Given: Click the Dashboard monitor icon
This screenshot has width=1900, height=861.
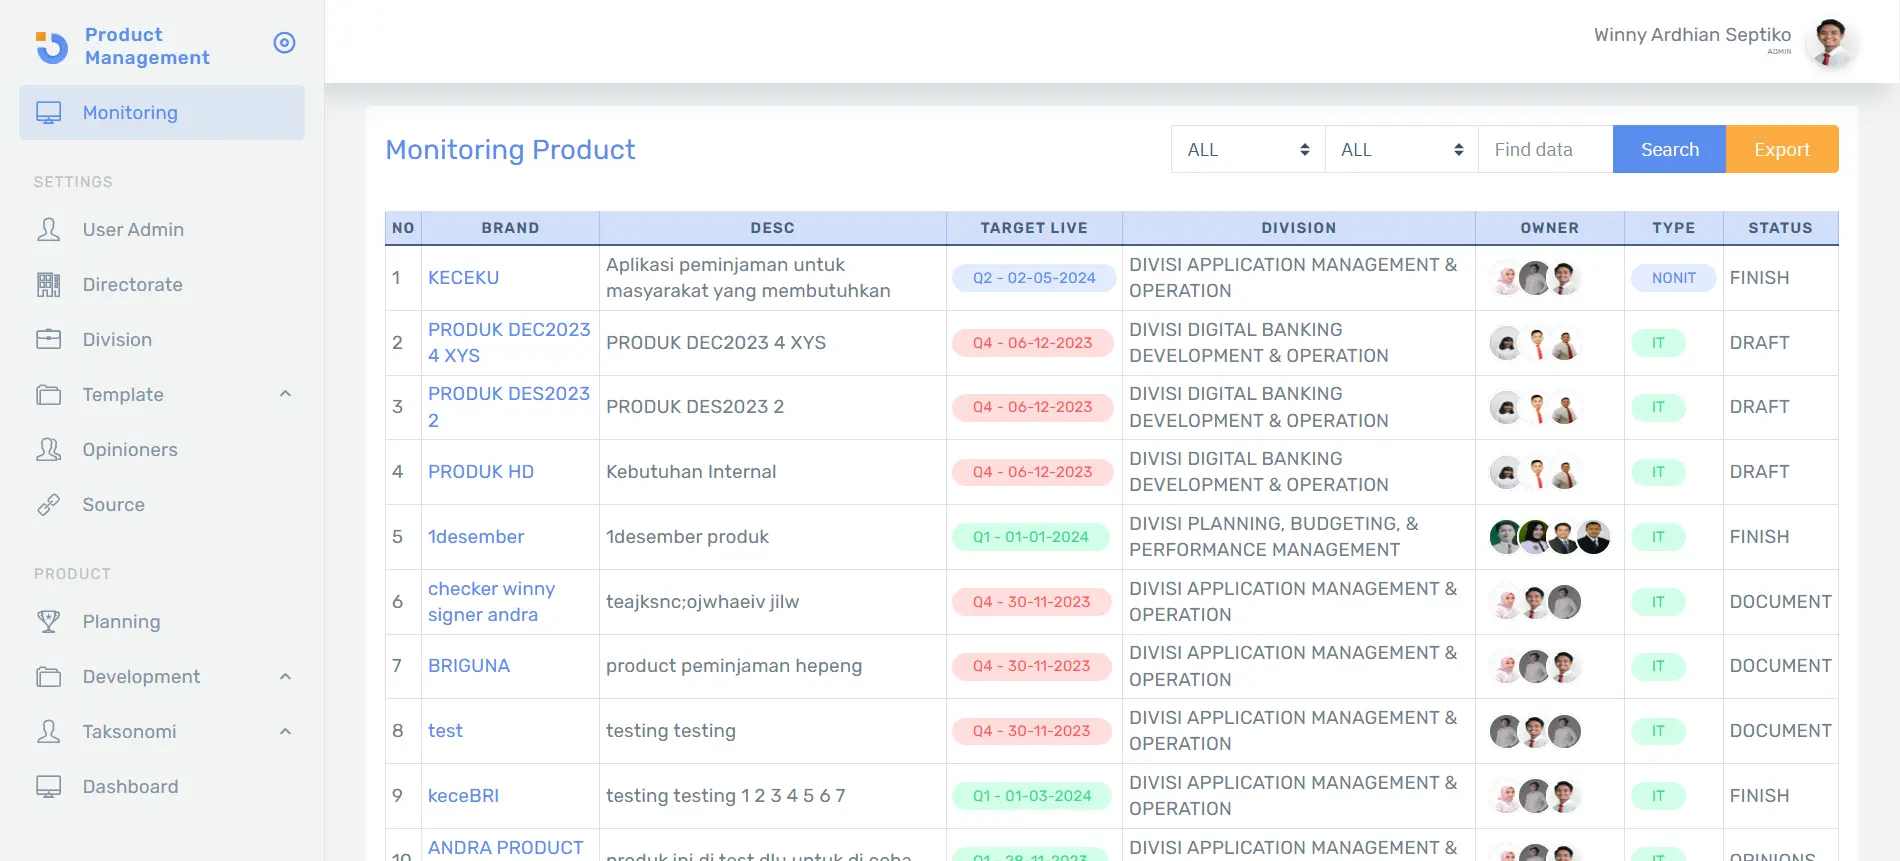Looking at the screenshot, I should 48,787.
